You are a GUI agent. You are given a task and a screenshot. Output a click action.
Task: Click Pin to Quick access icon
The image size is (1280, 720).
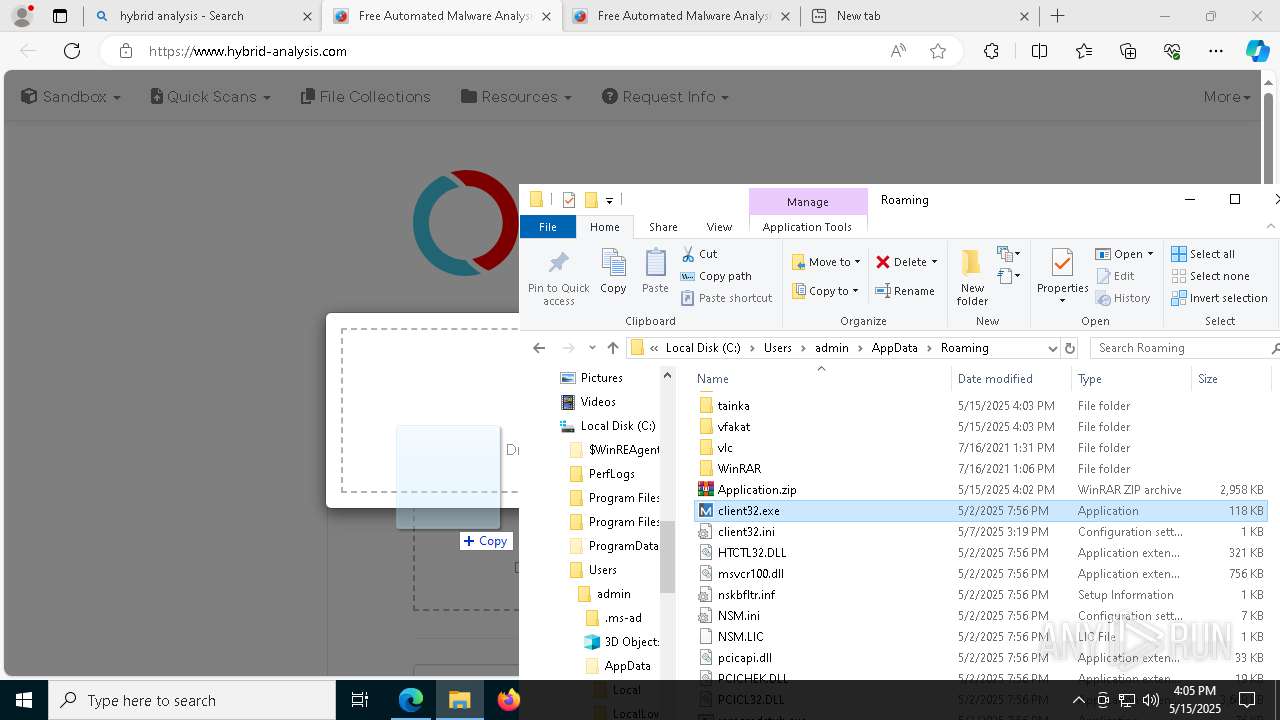coord(558,264)
